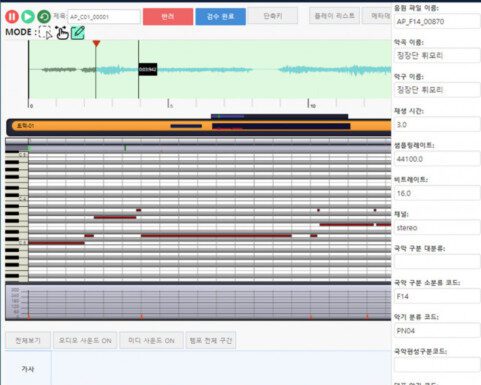This screenshot has width=481, height=385.
Task: Click the C4 piano key
Action: click(x=23, y=199)
